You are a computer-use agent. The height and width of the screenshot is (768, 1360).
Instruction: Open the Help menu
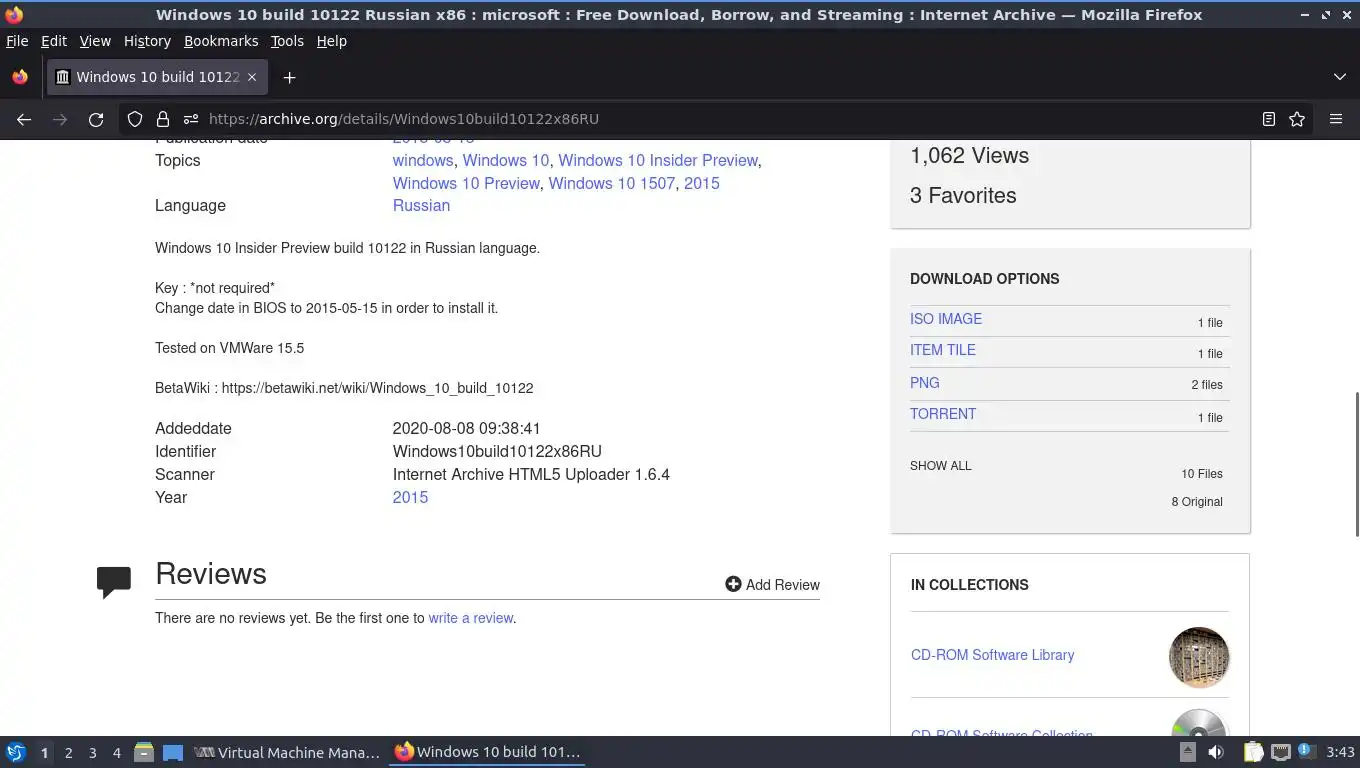coord(332,41)
